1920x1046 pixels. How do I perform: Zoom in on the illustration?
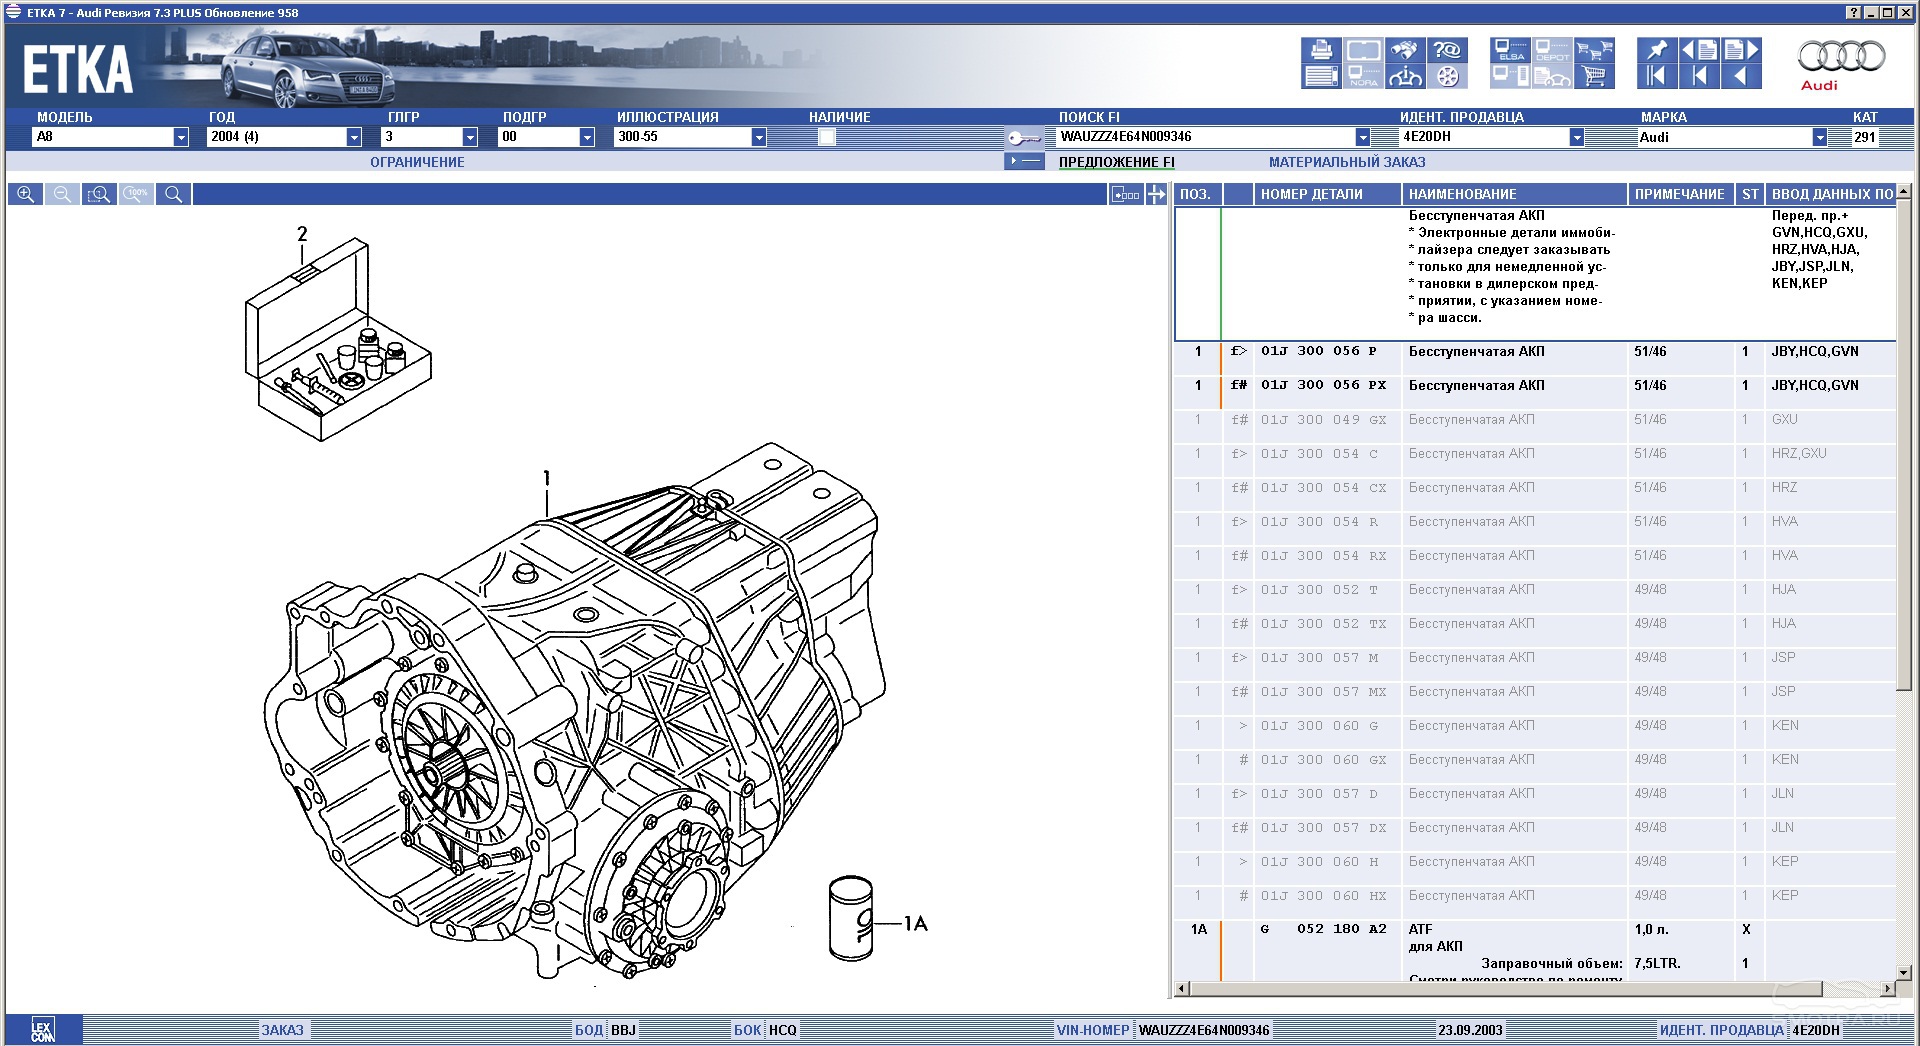coord(25,194)
